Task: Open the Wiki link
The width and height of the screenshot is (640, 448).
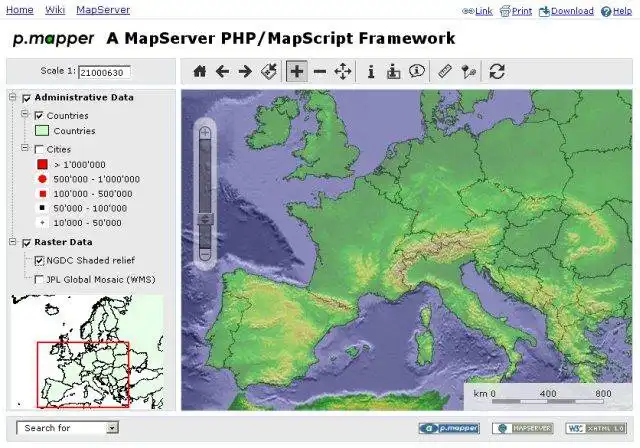Action: tap(55, 9)
